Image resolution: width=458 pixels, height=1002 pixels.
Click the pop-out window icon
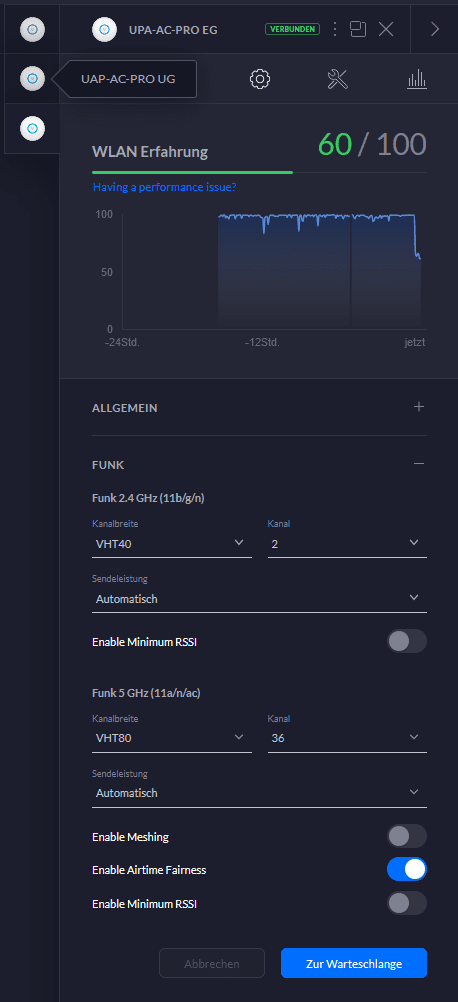358,29
